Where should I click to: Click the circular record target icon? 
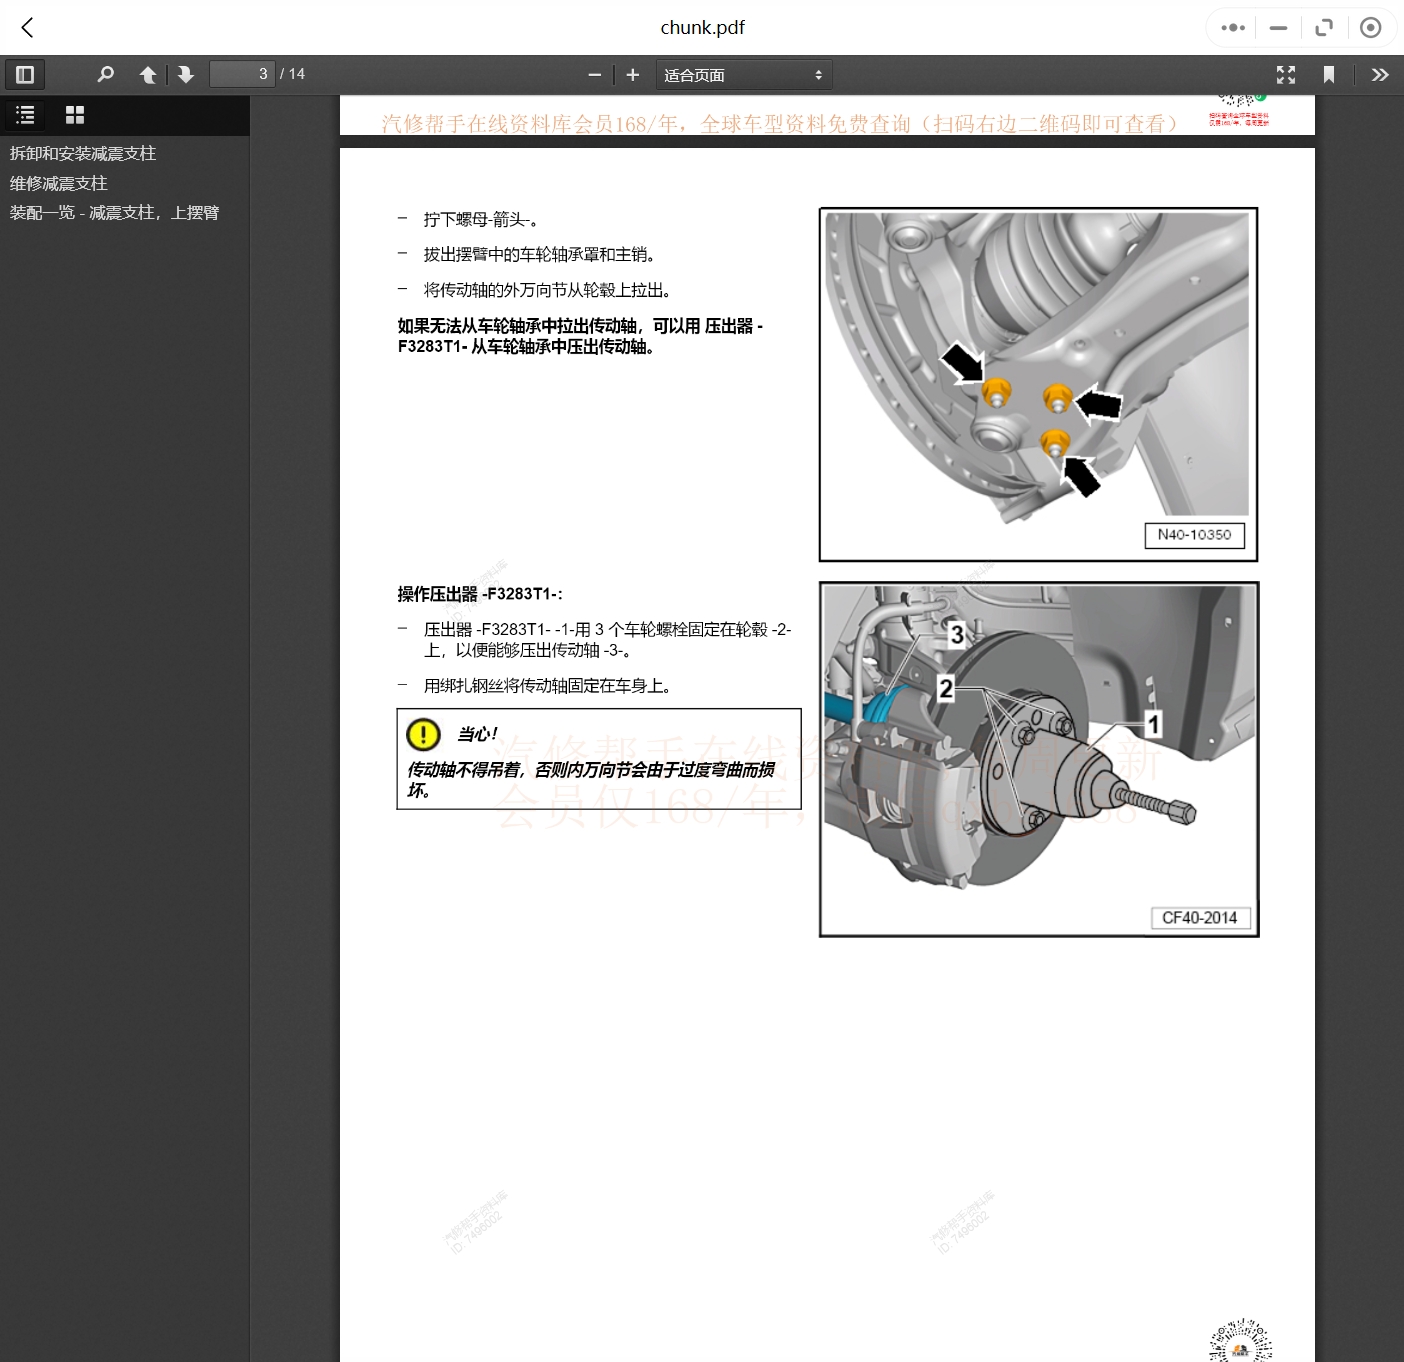(1370, 28)
